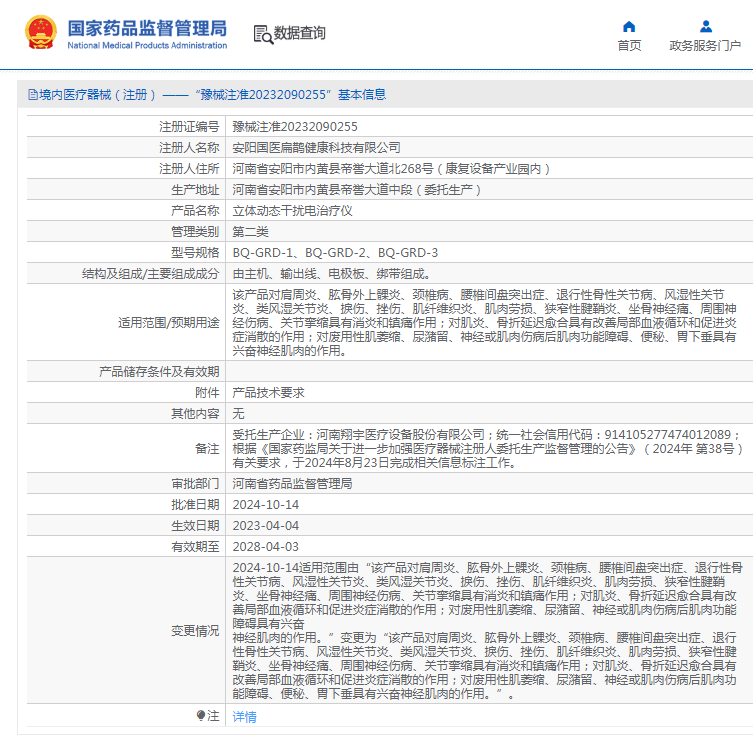
Task: Click product name 立体动态干扰电治疗仪
Action: [292, 211]
